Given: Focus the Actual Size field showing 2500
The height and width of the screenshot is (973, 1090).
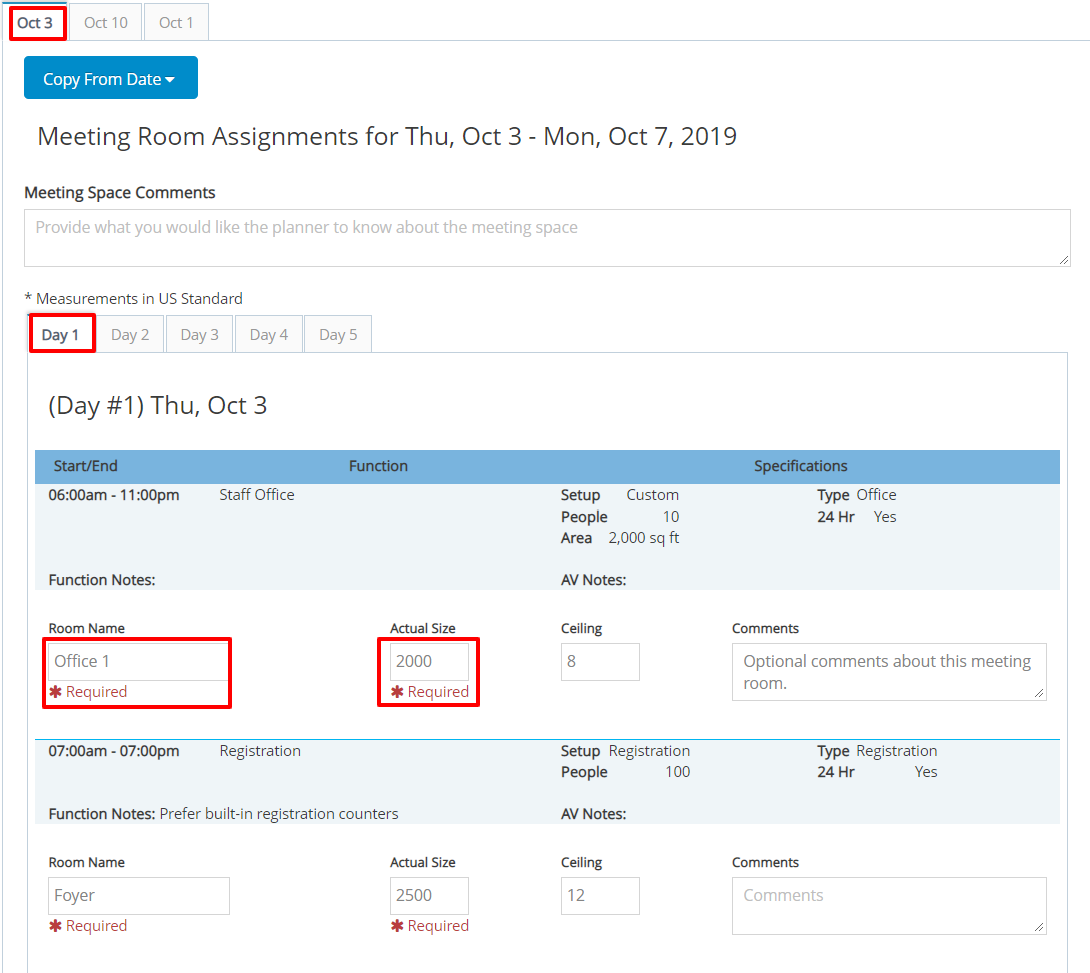Looking at the screenshot, I should tap(428, 895).
